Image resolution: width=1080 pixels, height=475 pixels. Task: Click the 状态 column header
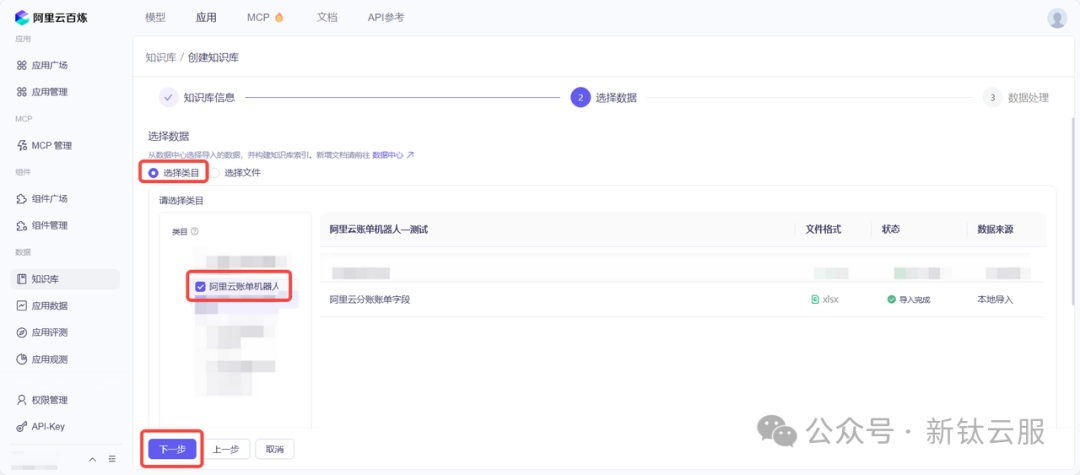pos(891,229)
